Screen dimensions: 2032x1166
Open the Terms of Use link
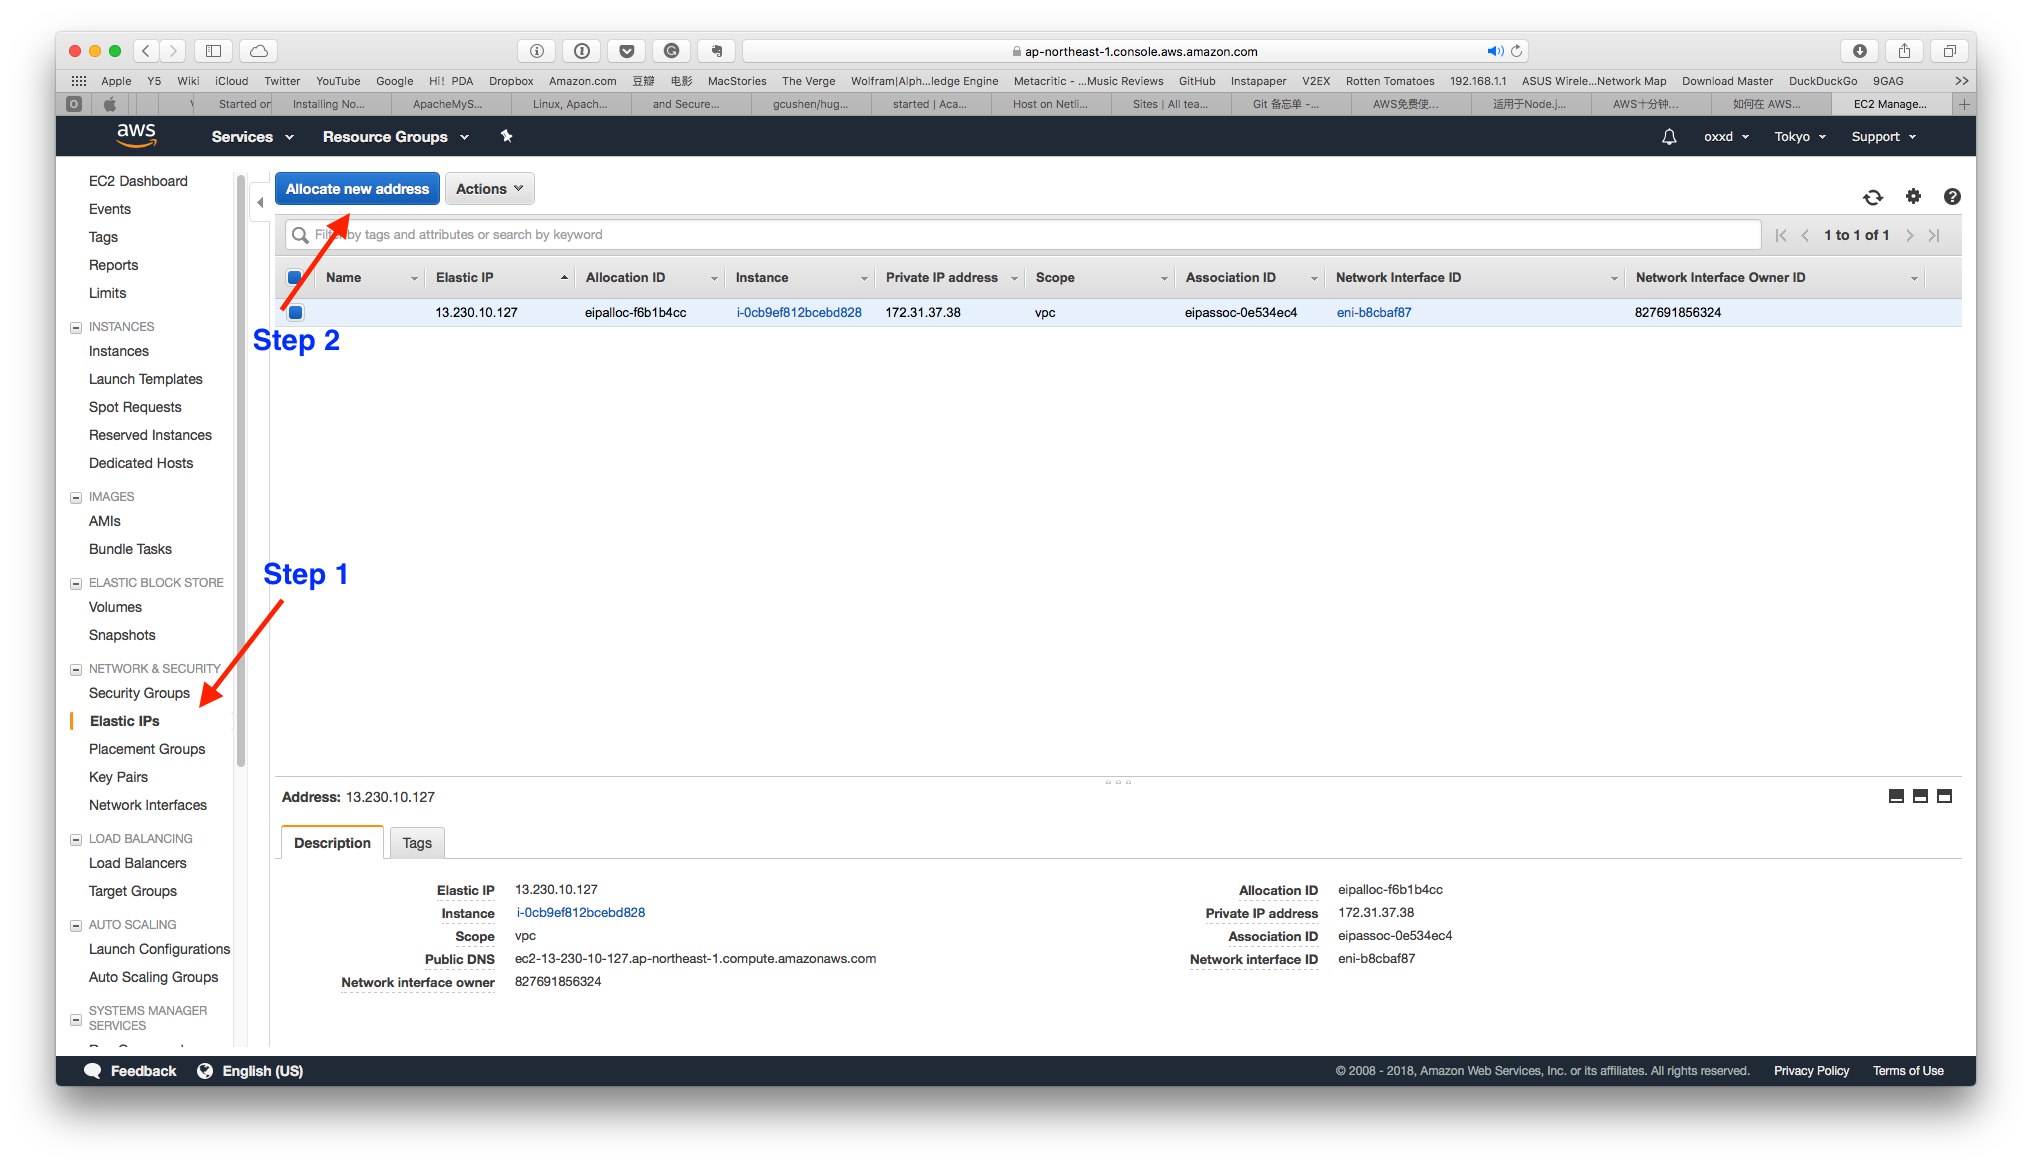tap(1908, 1071)
